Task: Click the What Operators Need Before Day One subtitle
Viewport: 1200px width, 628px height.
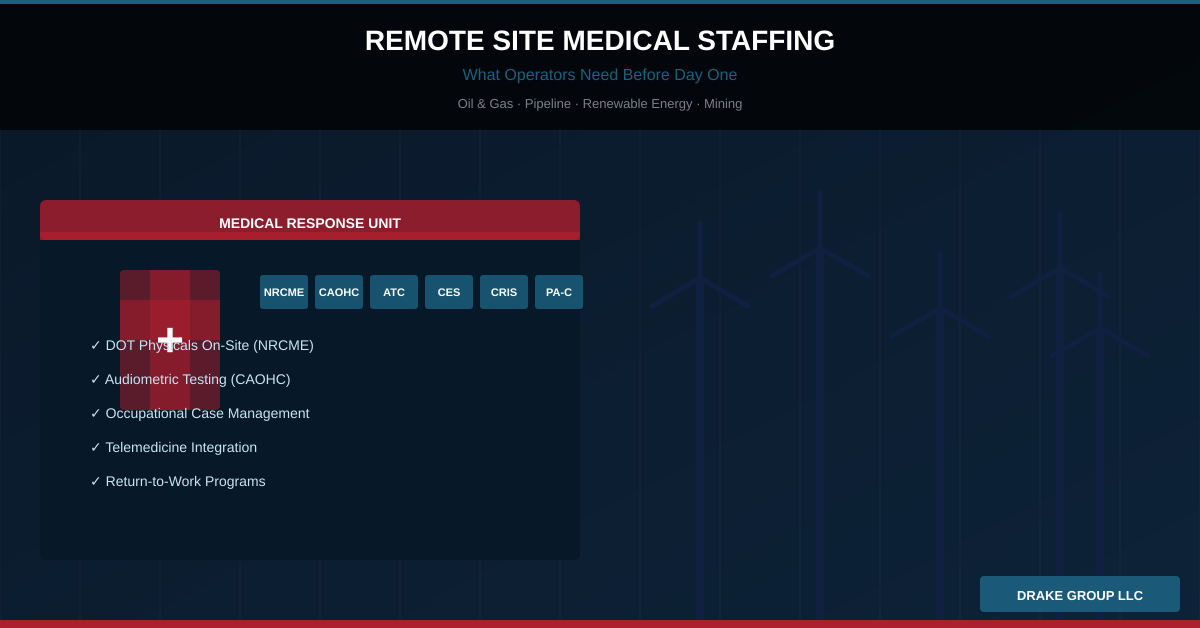Action: click(600, 75)
